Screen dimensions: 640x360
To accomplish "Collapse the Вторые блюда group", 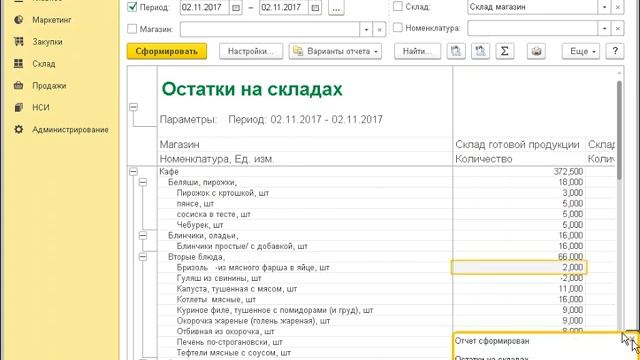I will pos(143,257).
